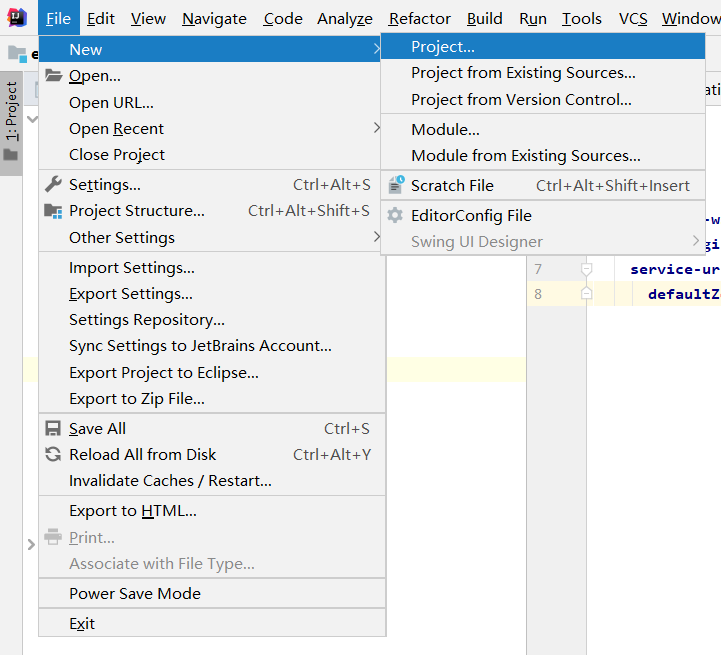This screenshot has width=721, height=655.
Task: Select Export to Zip File...
Action: [x=212, y=398]
